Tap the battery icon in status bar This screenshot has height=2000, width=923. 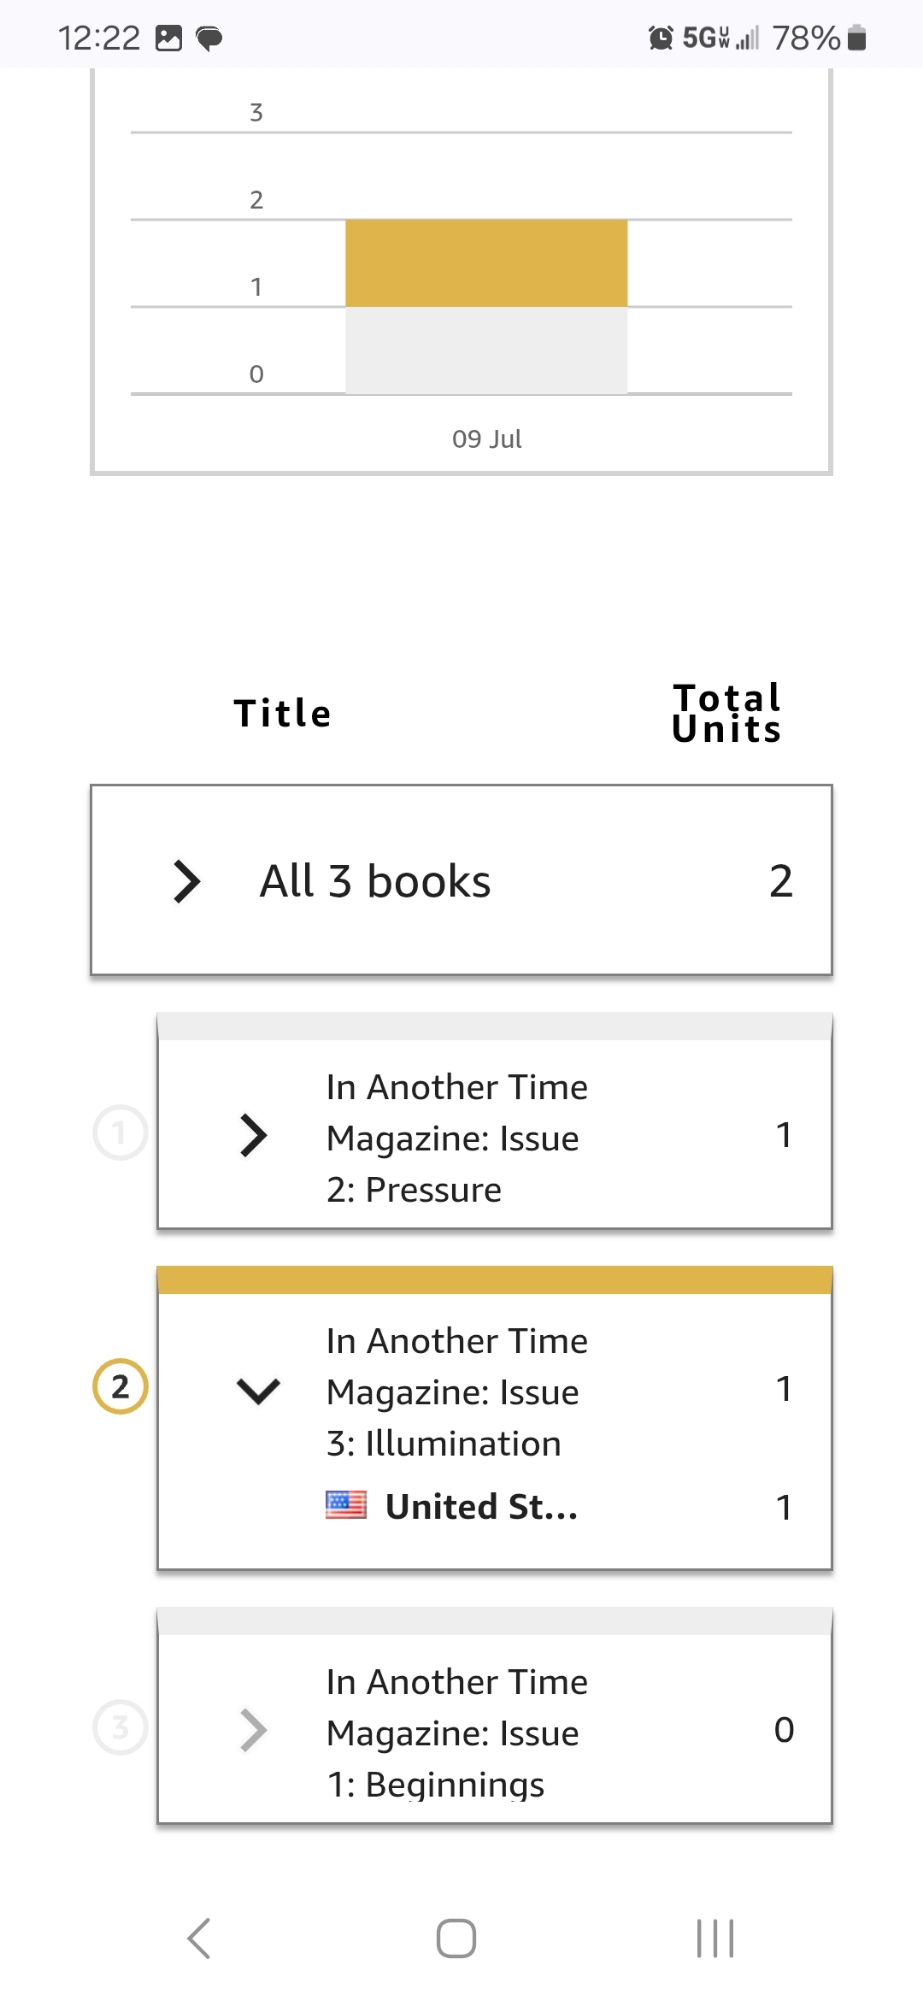[856, 38]
